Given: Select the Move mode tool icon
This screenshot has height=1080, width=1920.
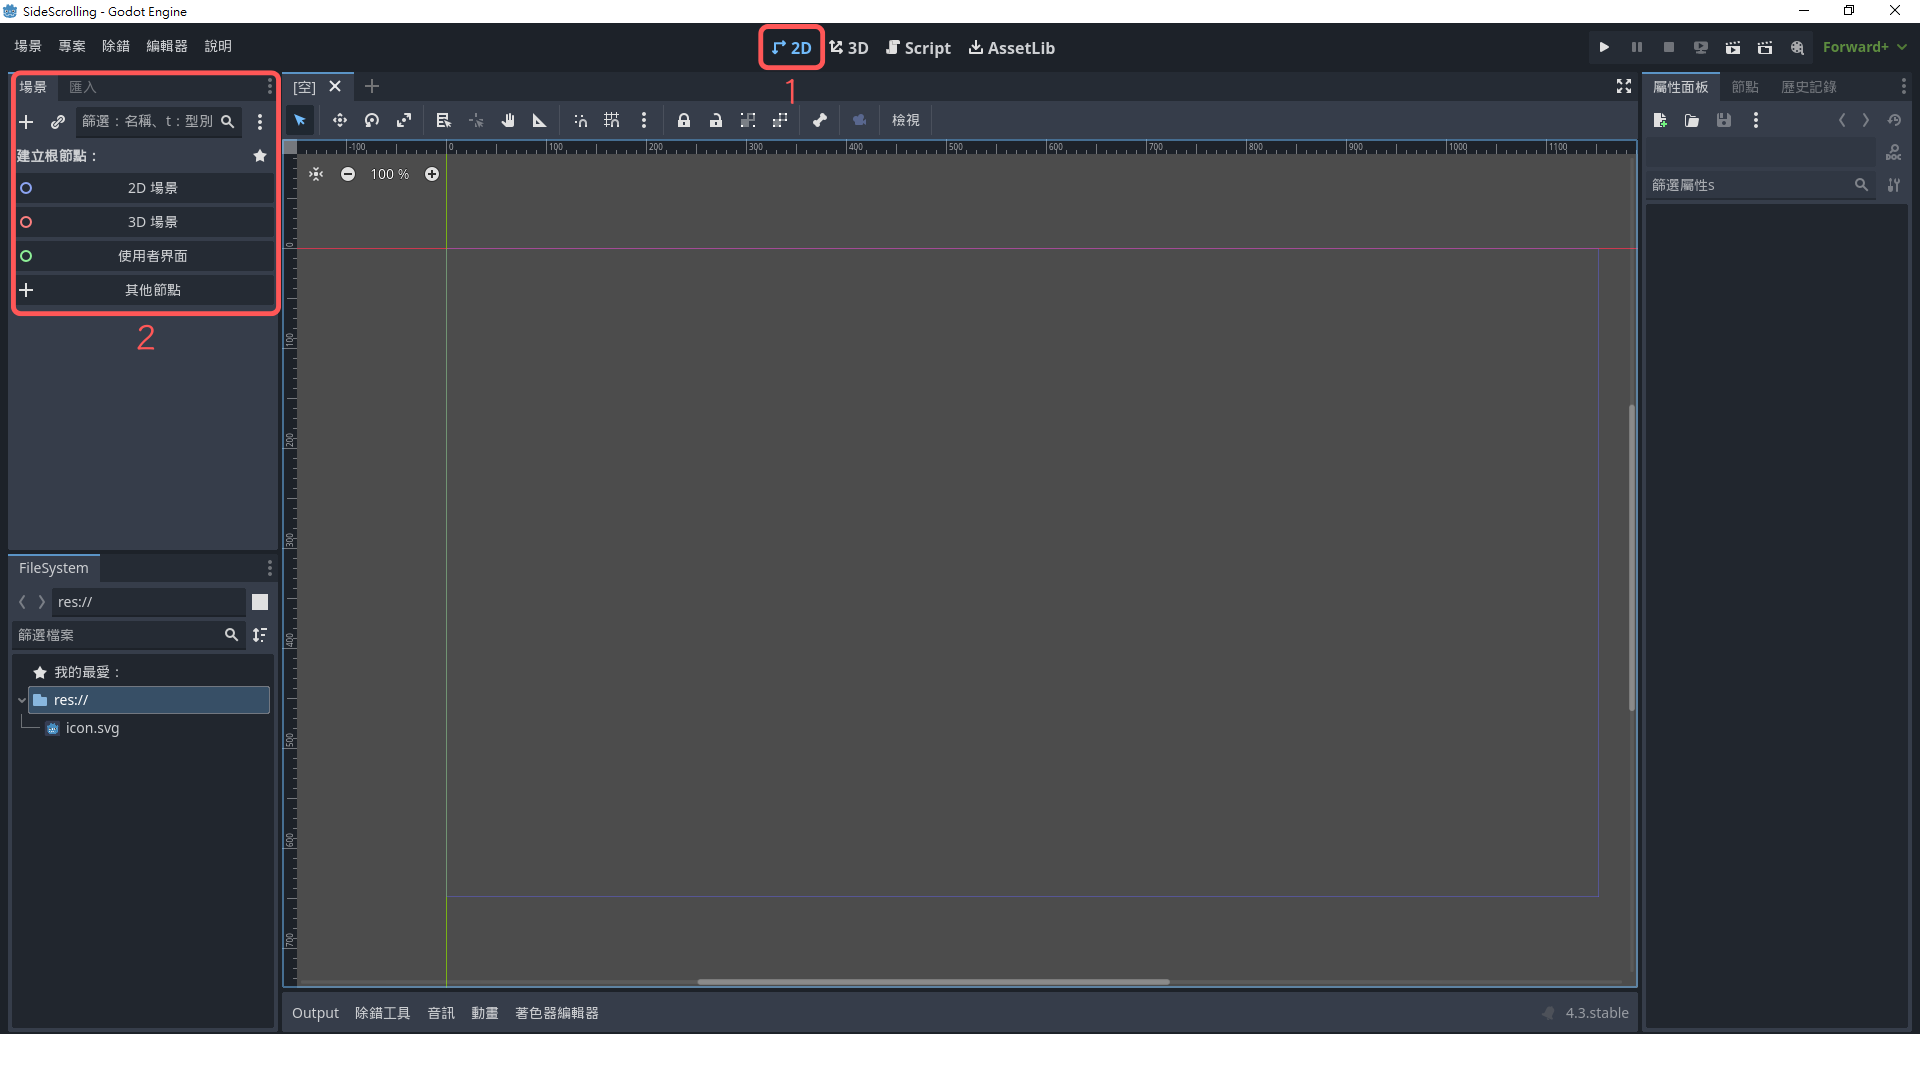Looking at the screenshot, I should pos(340,120).
